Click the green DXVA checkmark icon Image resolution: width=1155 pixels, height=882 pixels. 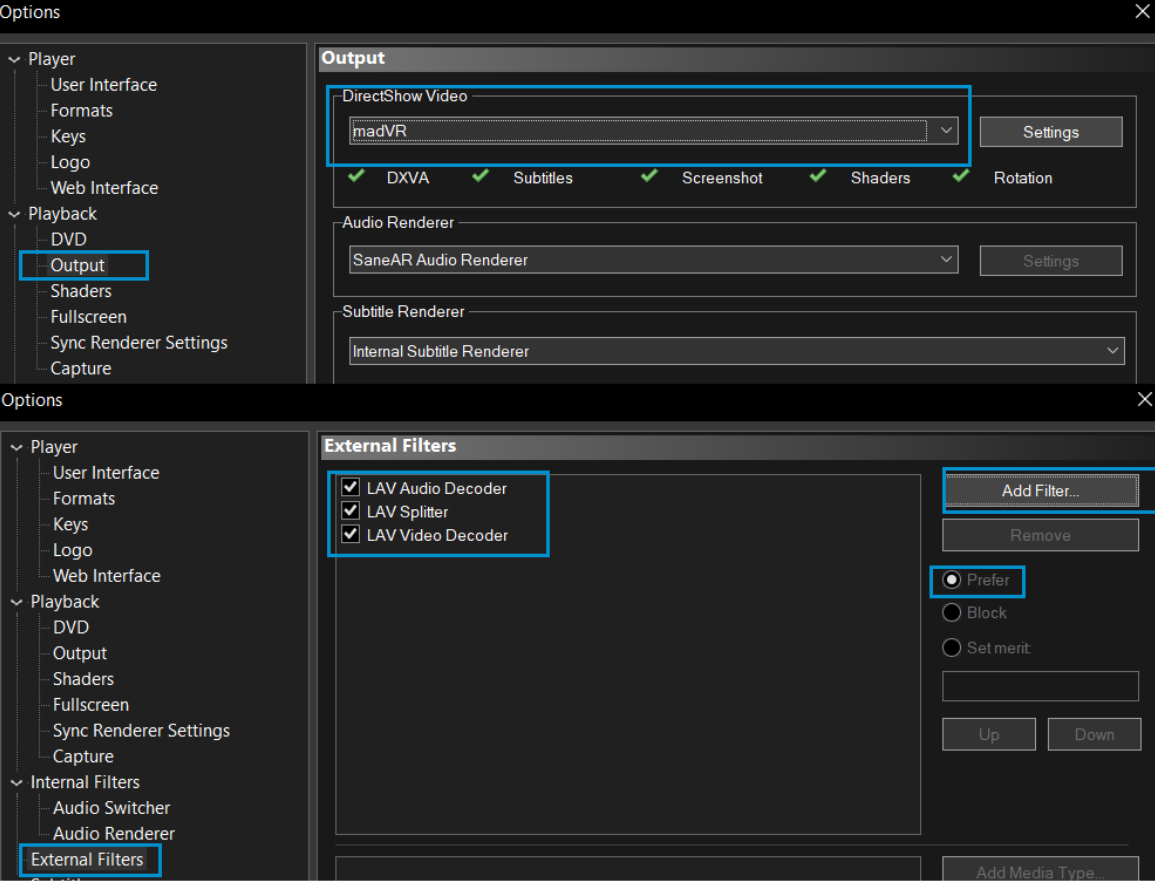[356, 177]
